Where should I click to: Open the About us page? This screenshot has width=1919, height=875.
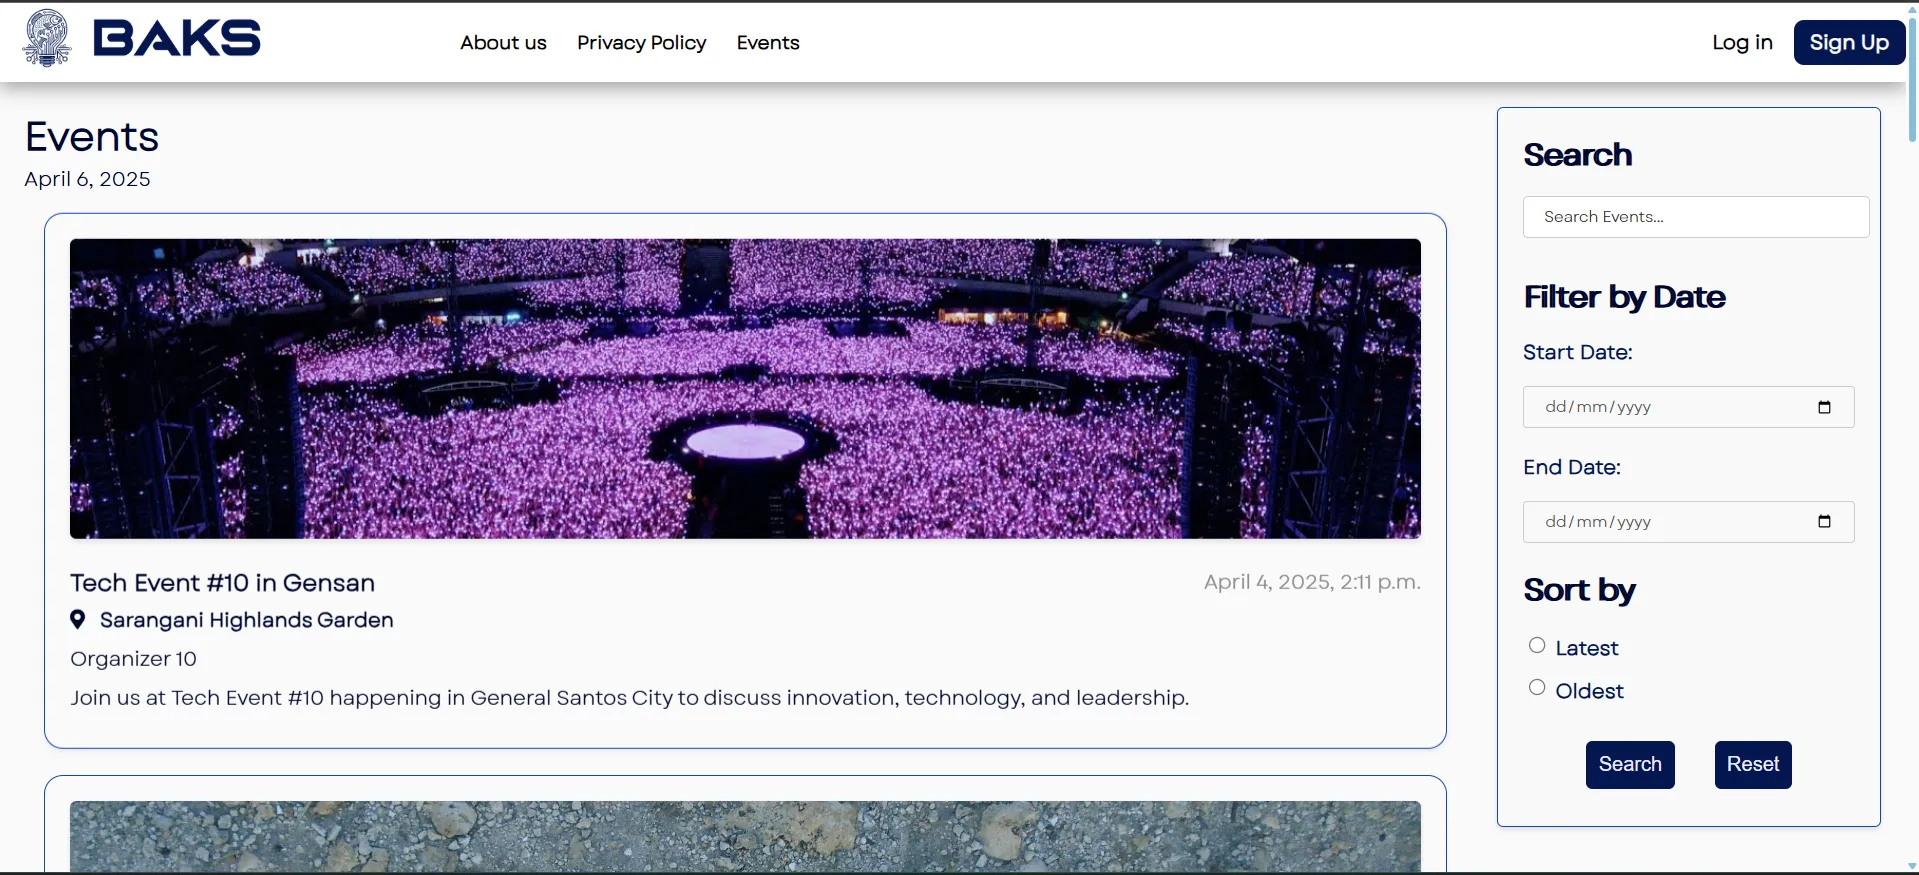pos(503,43)
